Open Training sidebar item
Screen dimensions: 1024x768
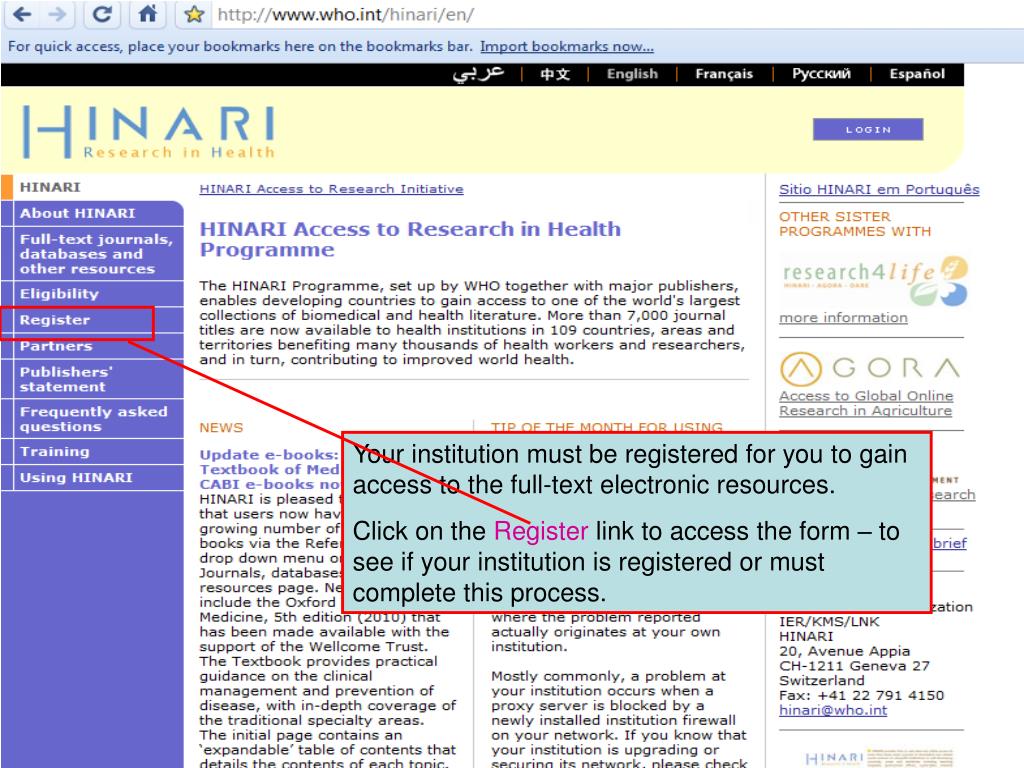click(92, 451)
